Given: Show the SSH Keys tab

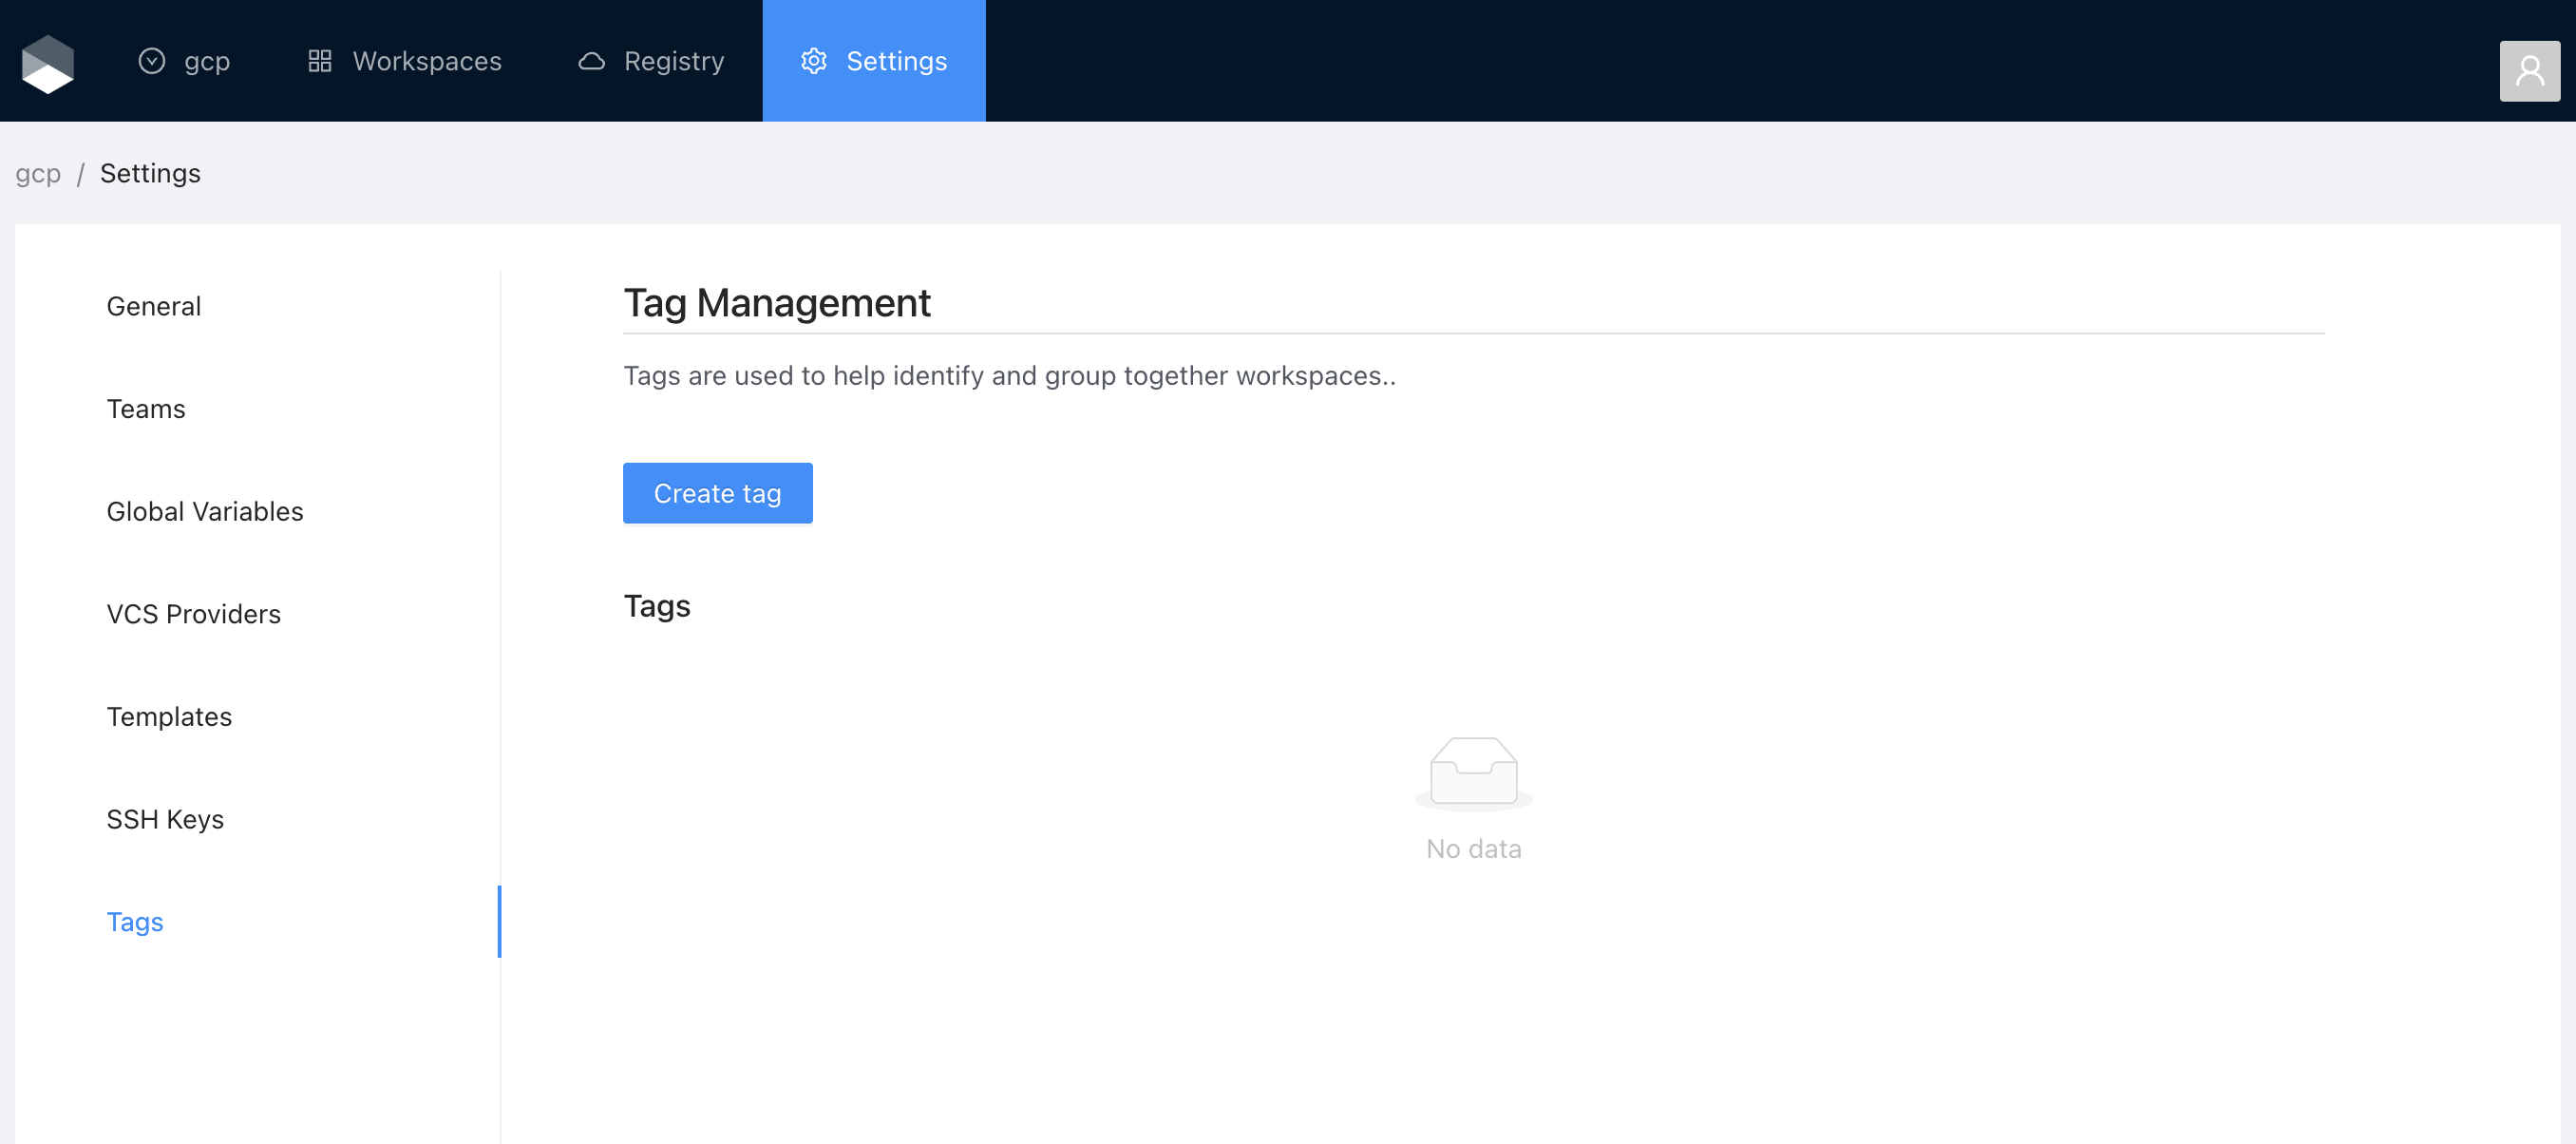Looking at the screenshot, I should click(165, 819).
